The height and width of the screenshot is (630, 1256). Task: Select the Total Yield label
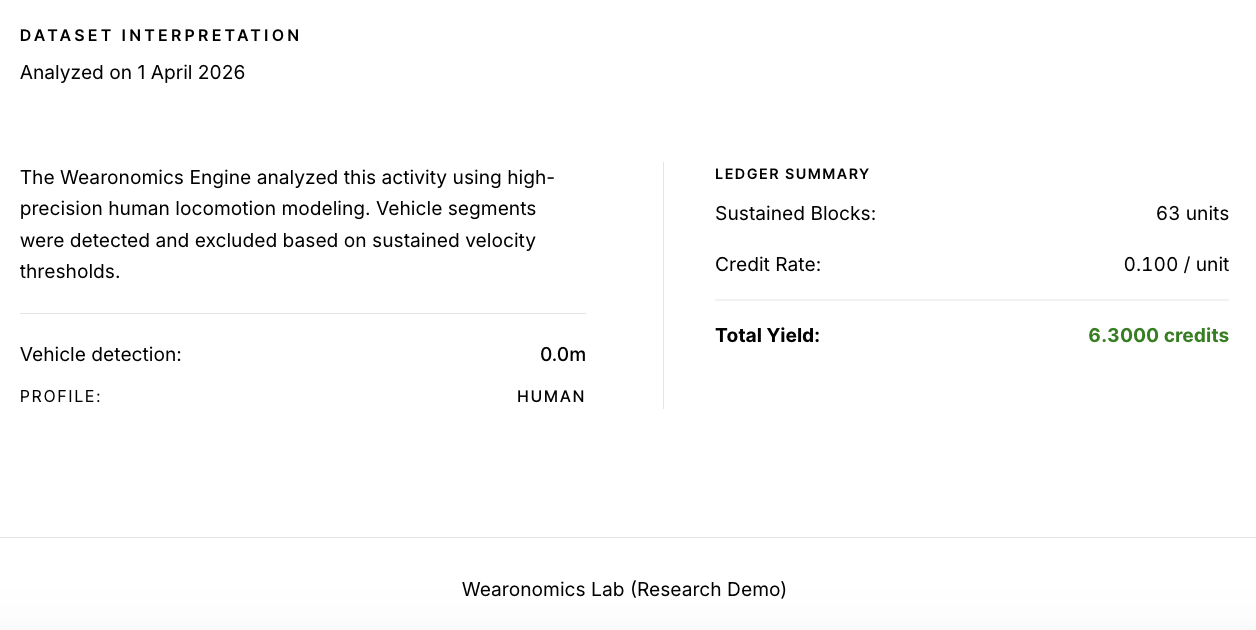767,336
